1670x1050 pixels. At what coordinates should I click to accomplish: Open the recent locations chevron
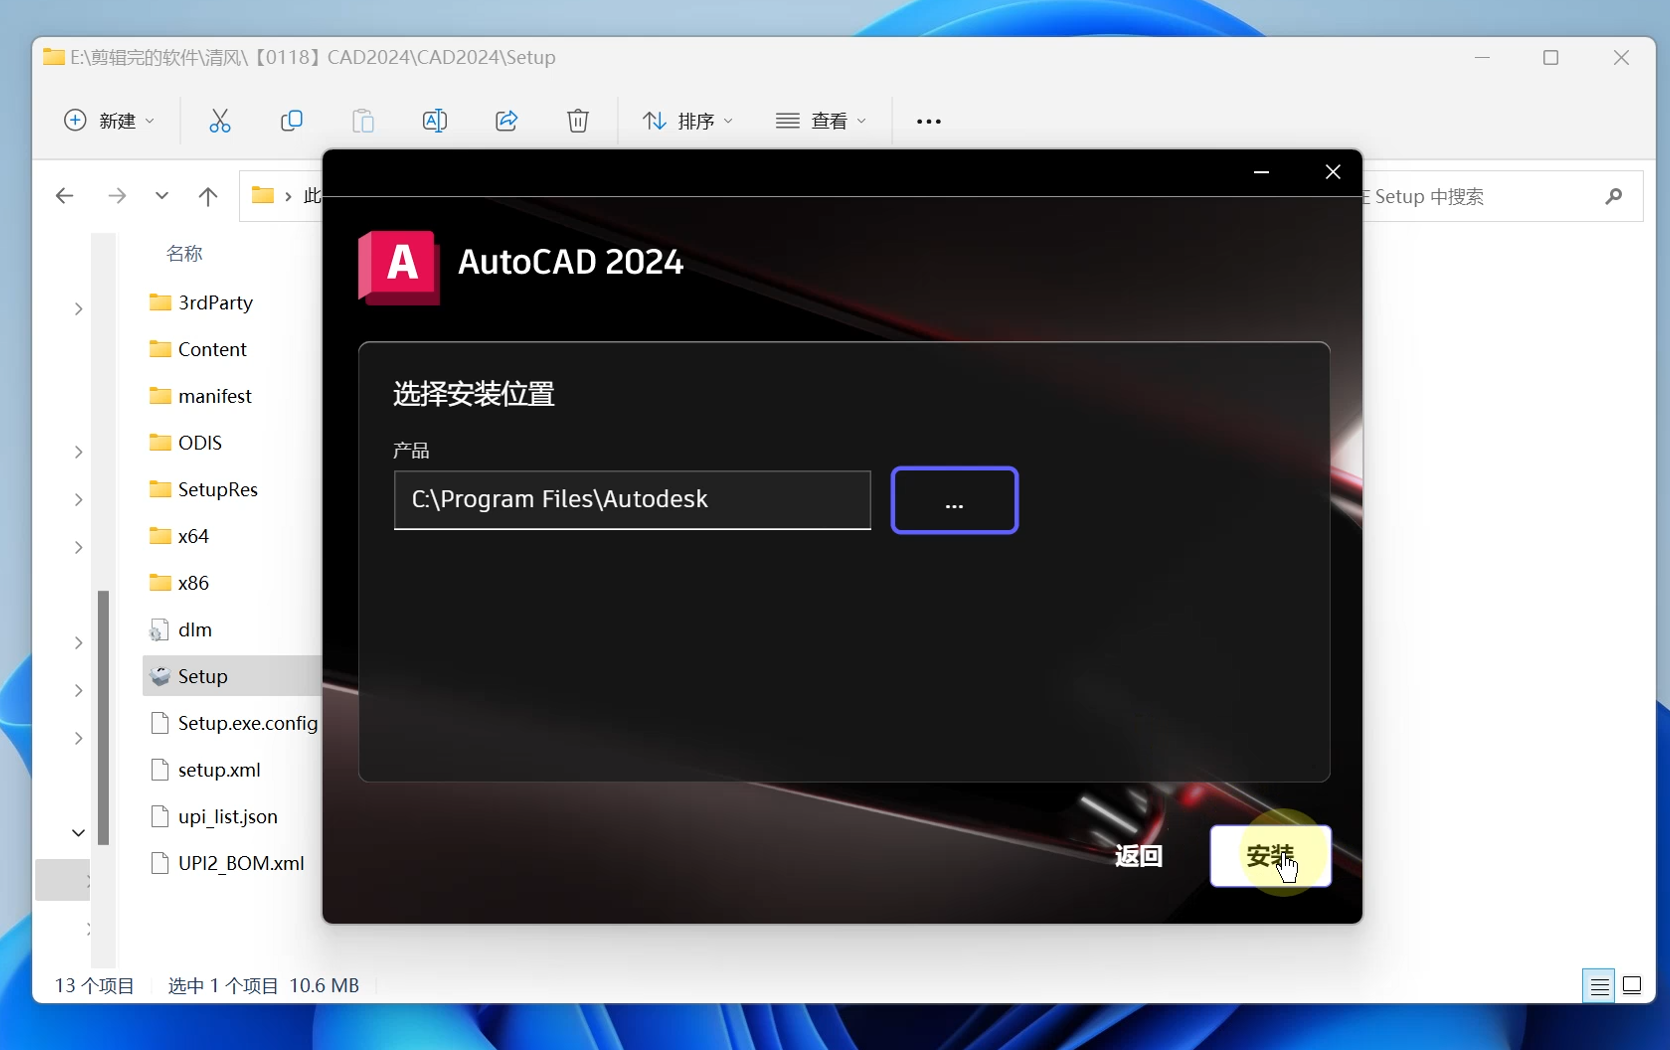162,196
